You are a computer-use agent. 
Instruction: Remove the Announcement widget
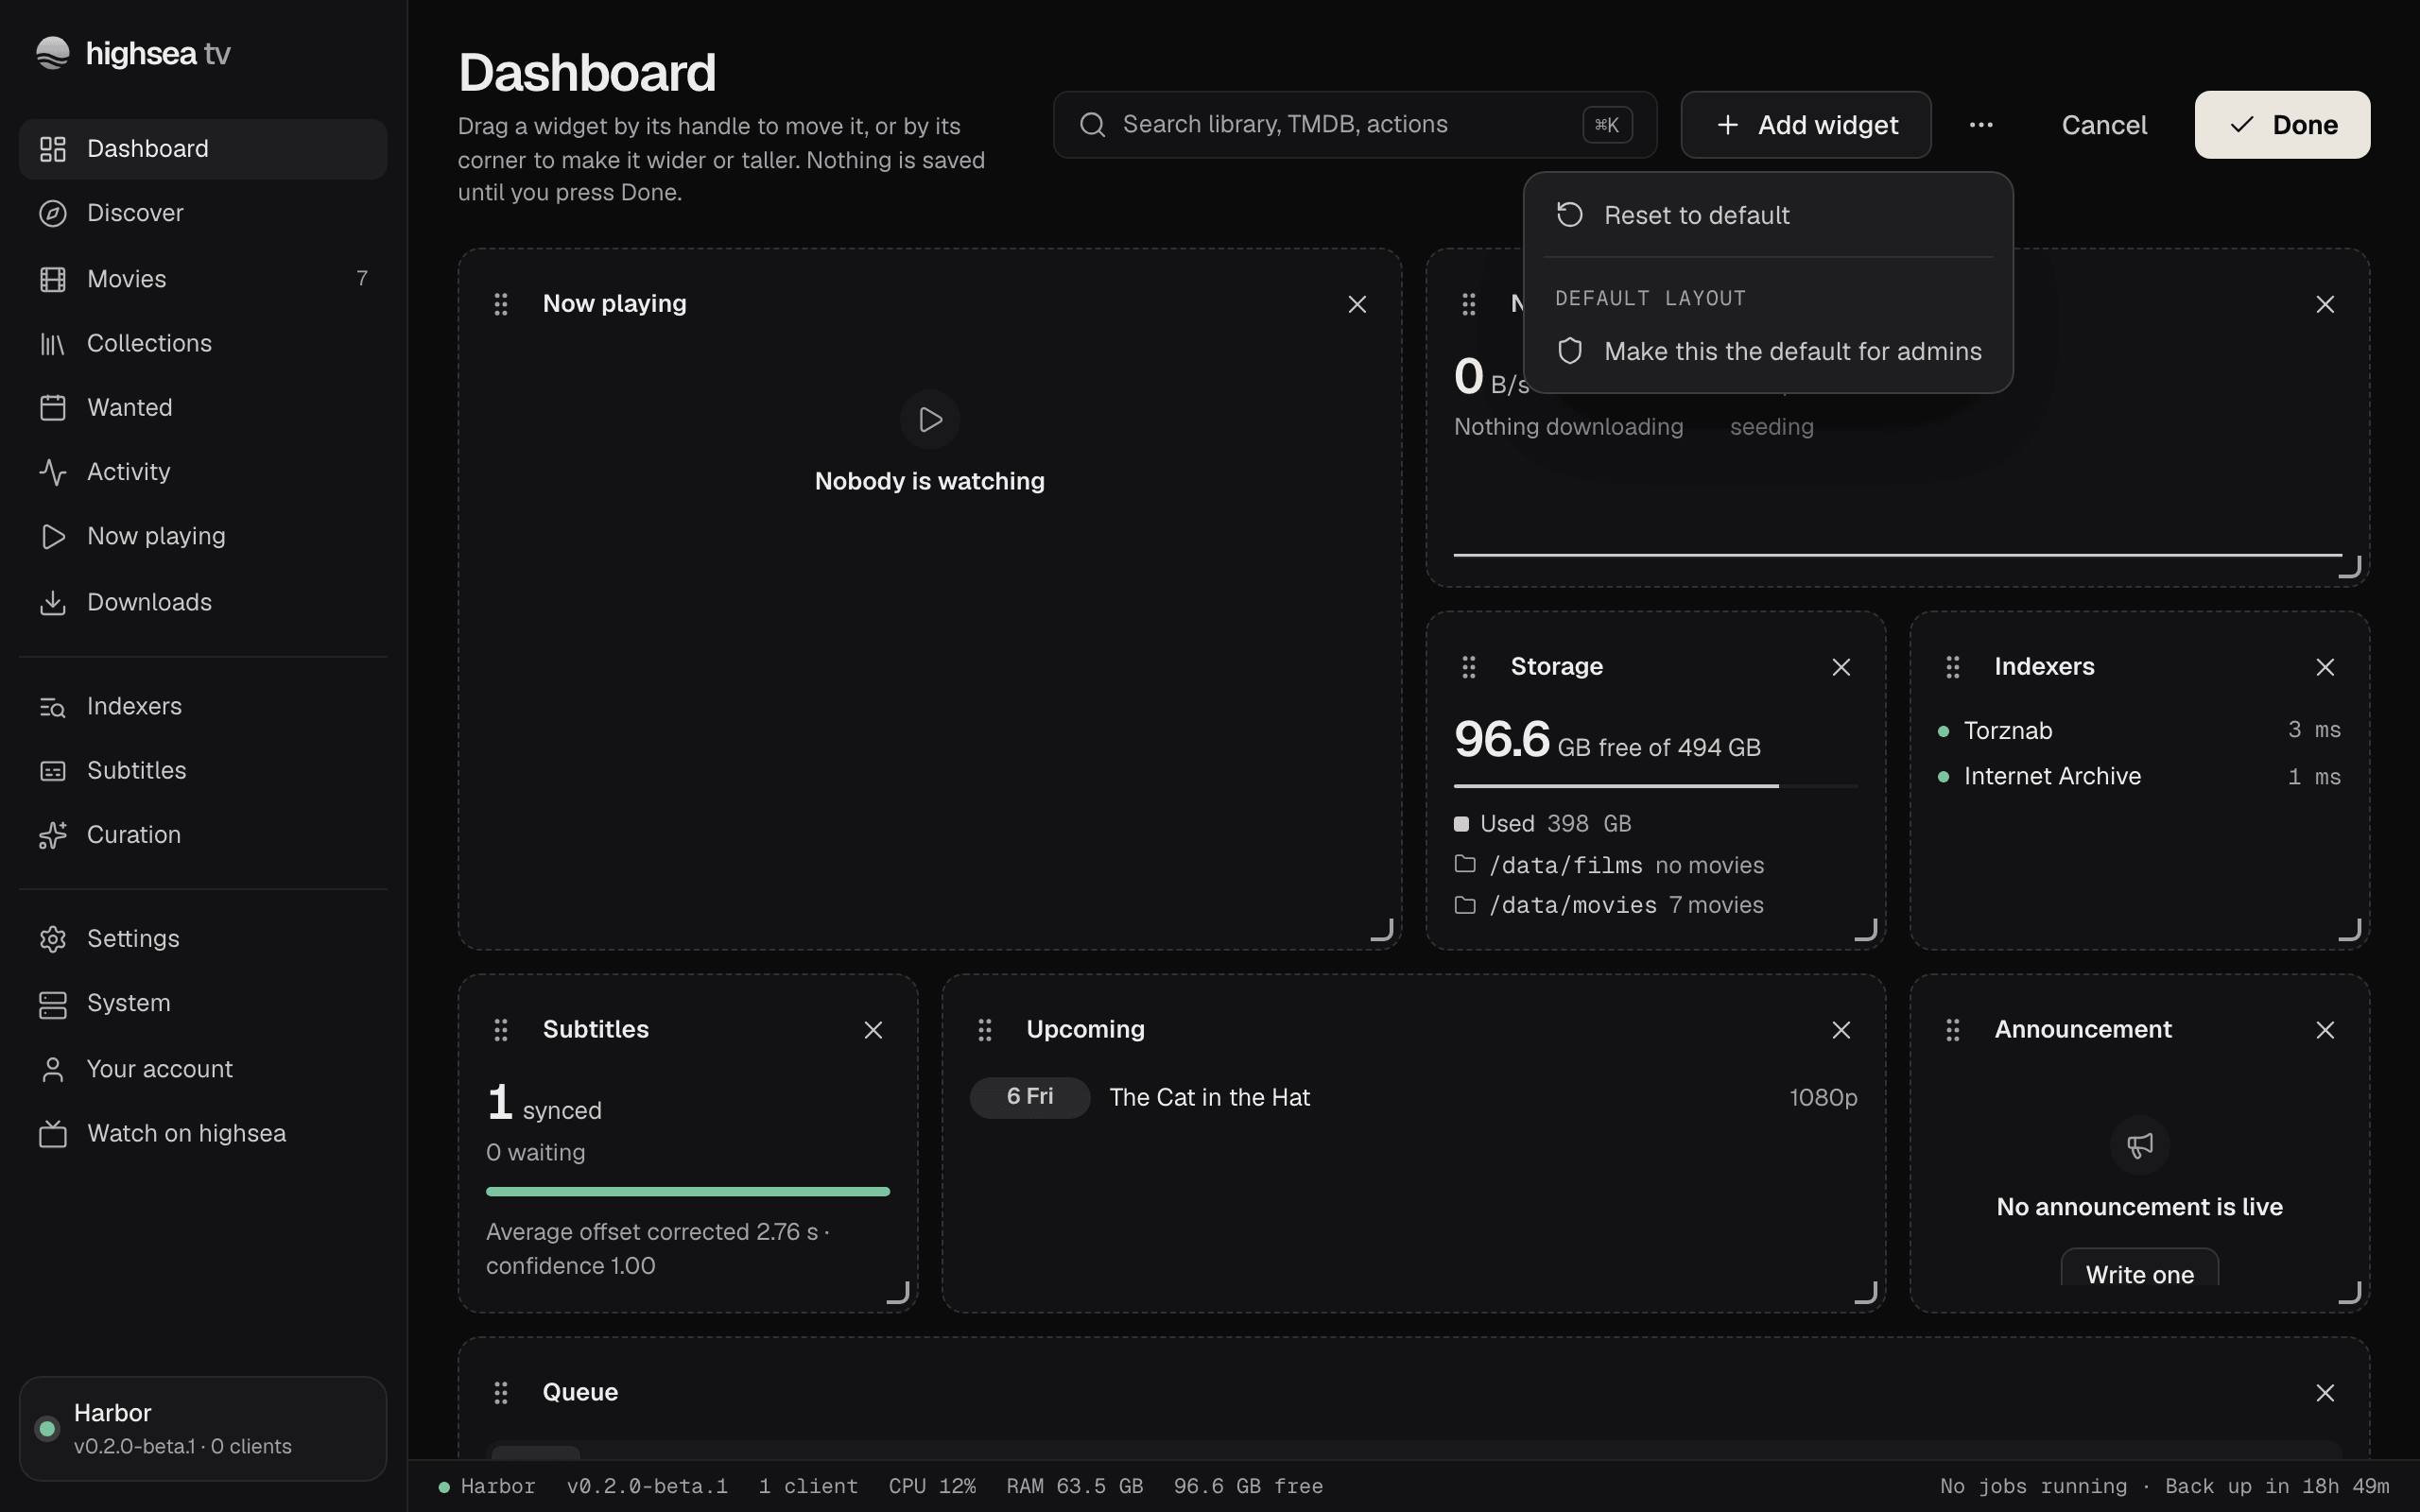point(2325,1030)
